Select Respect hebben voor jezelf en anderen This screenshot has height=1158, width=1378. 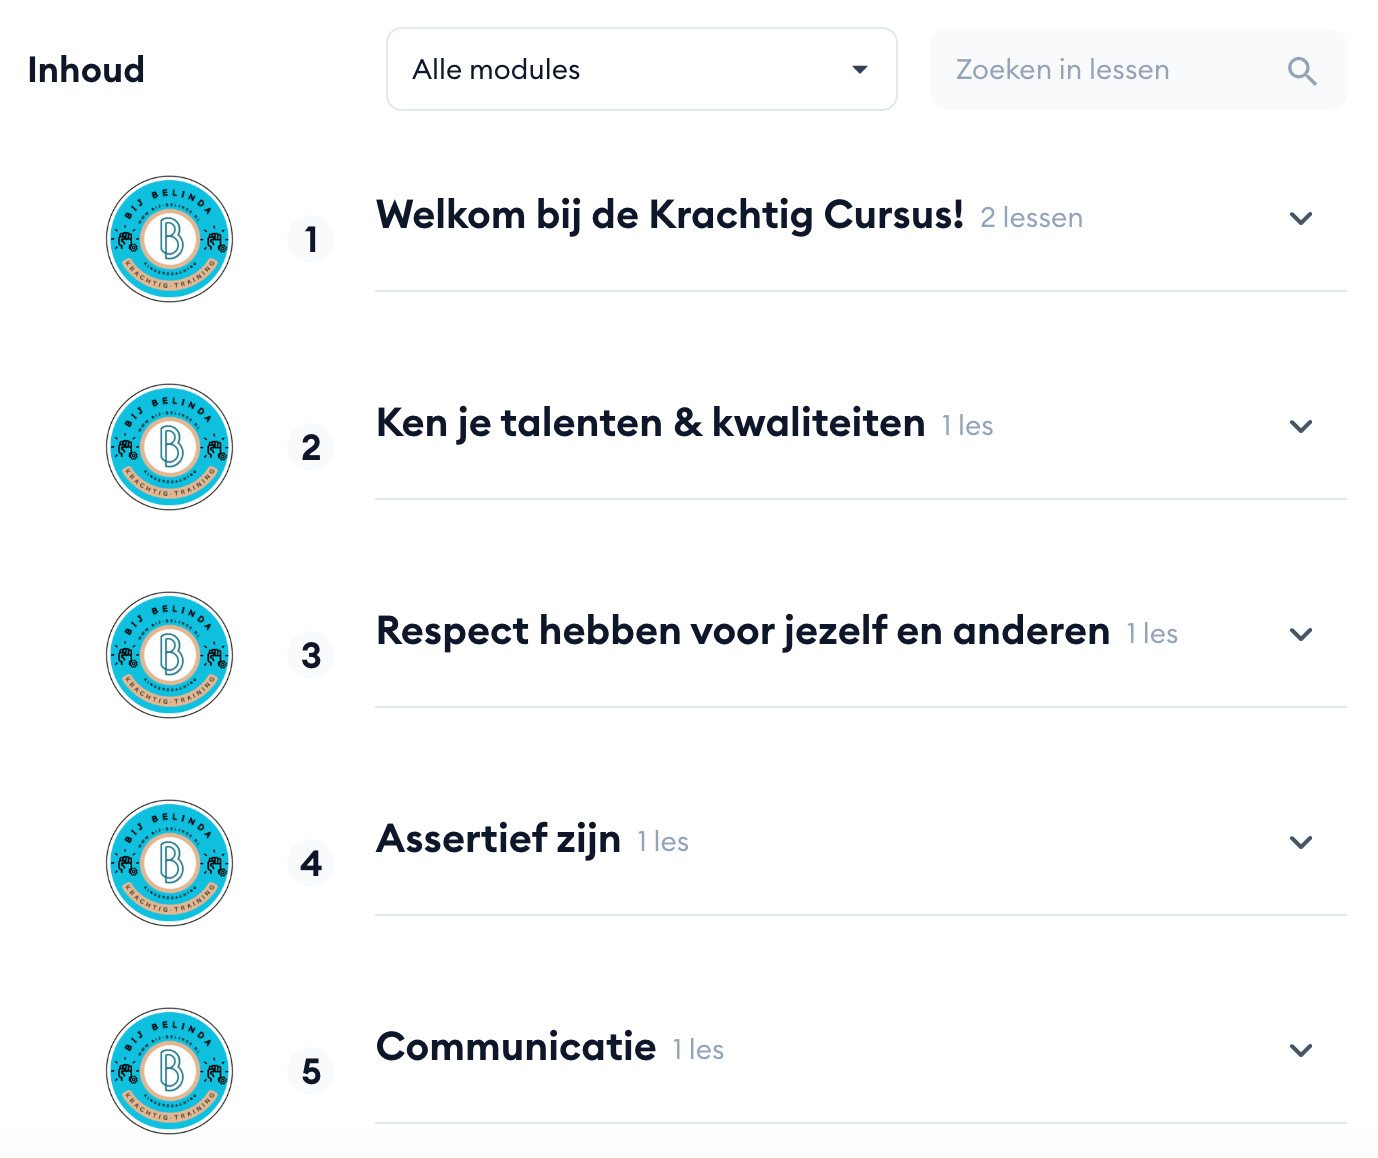(x=742, y=632)
